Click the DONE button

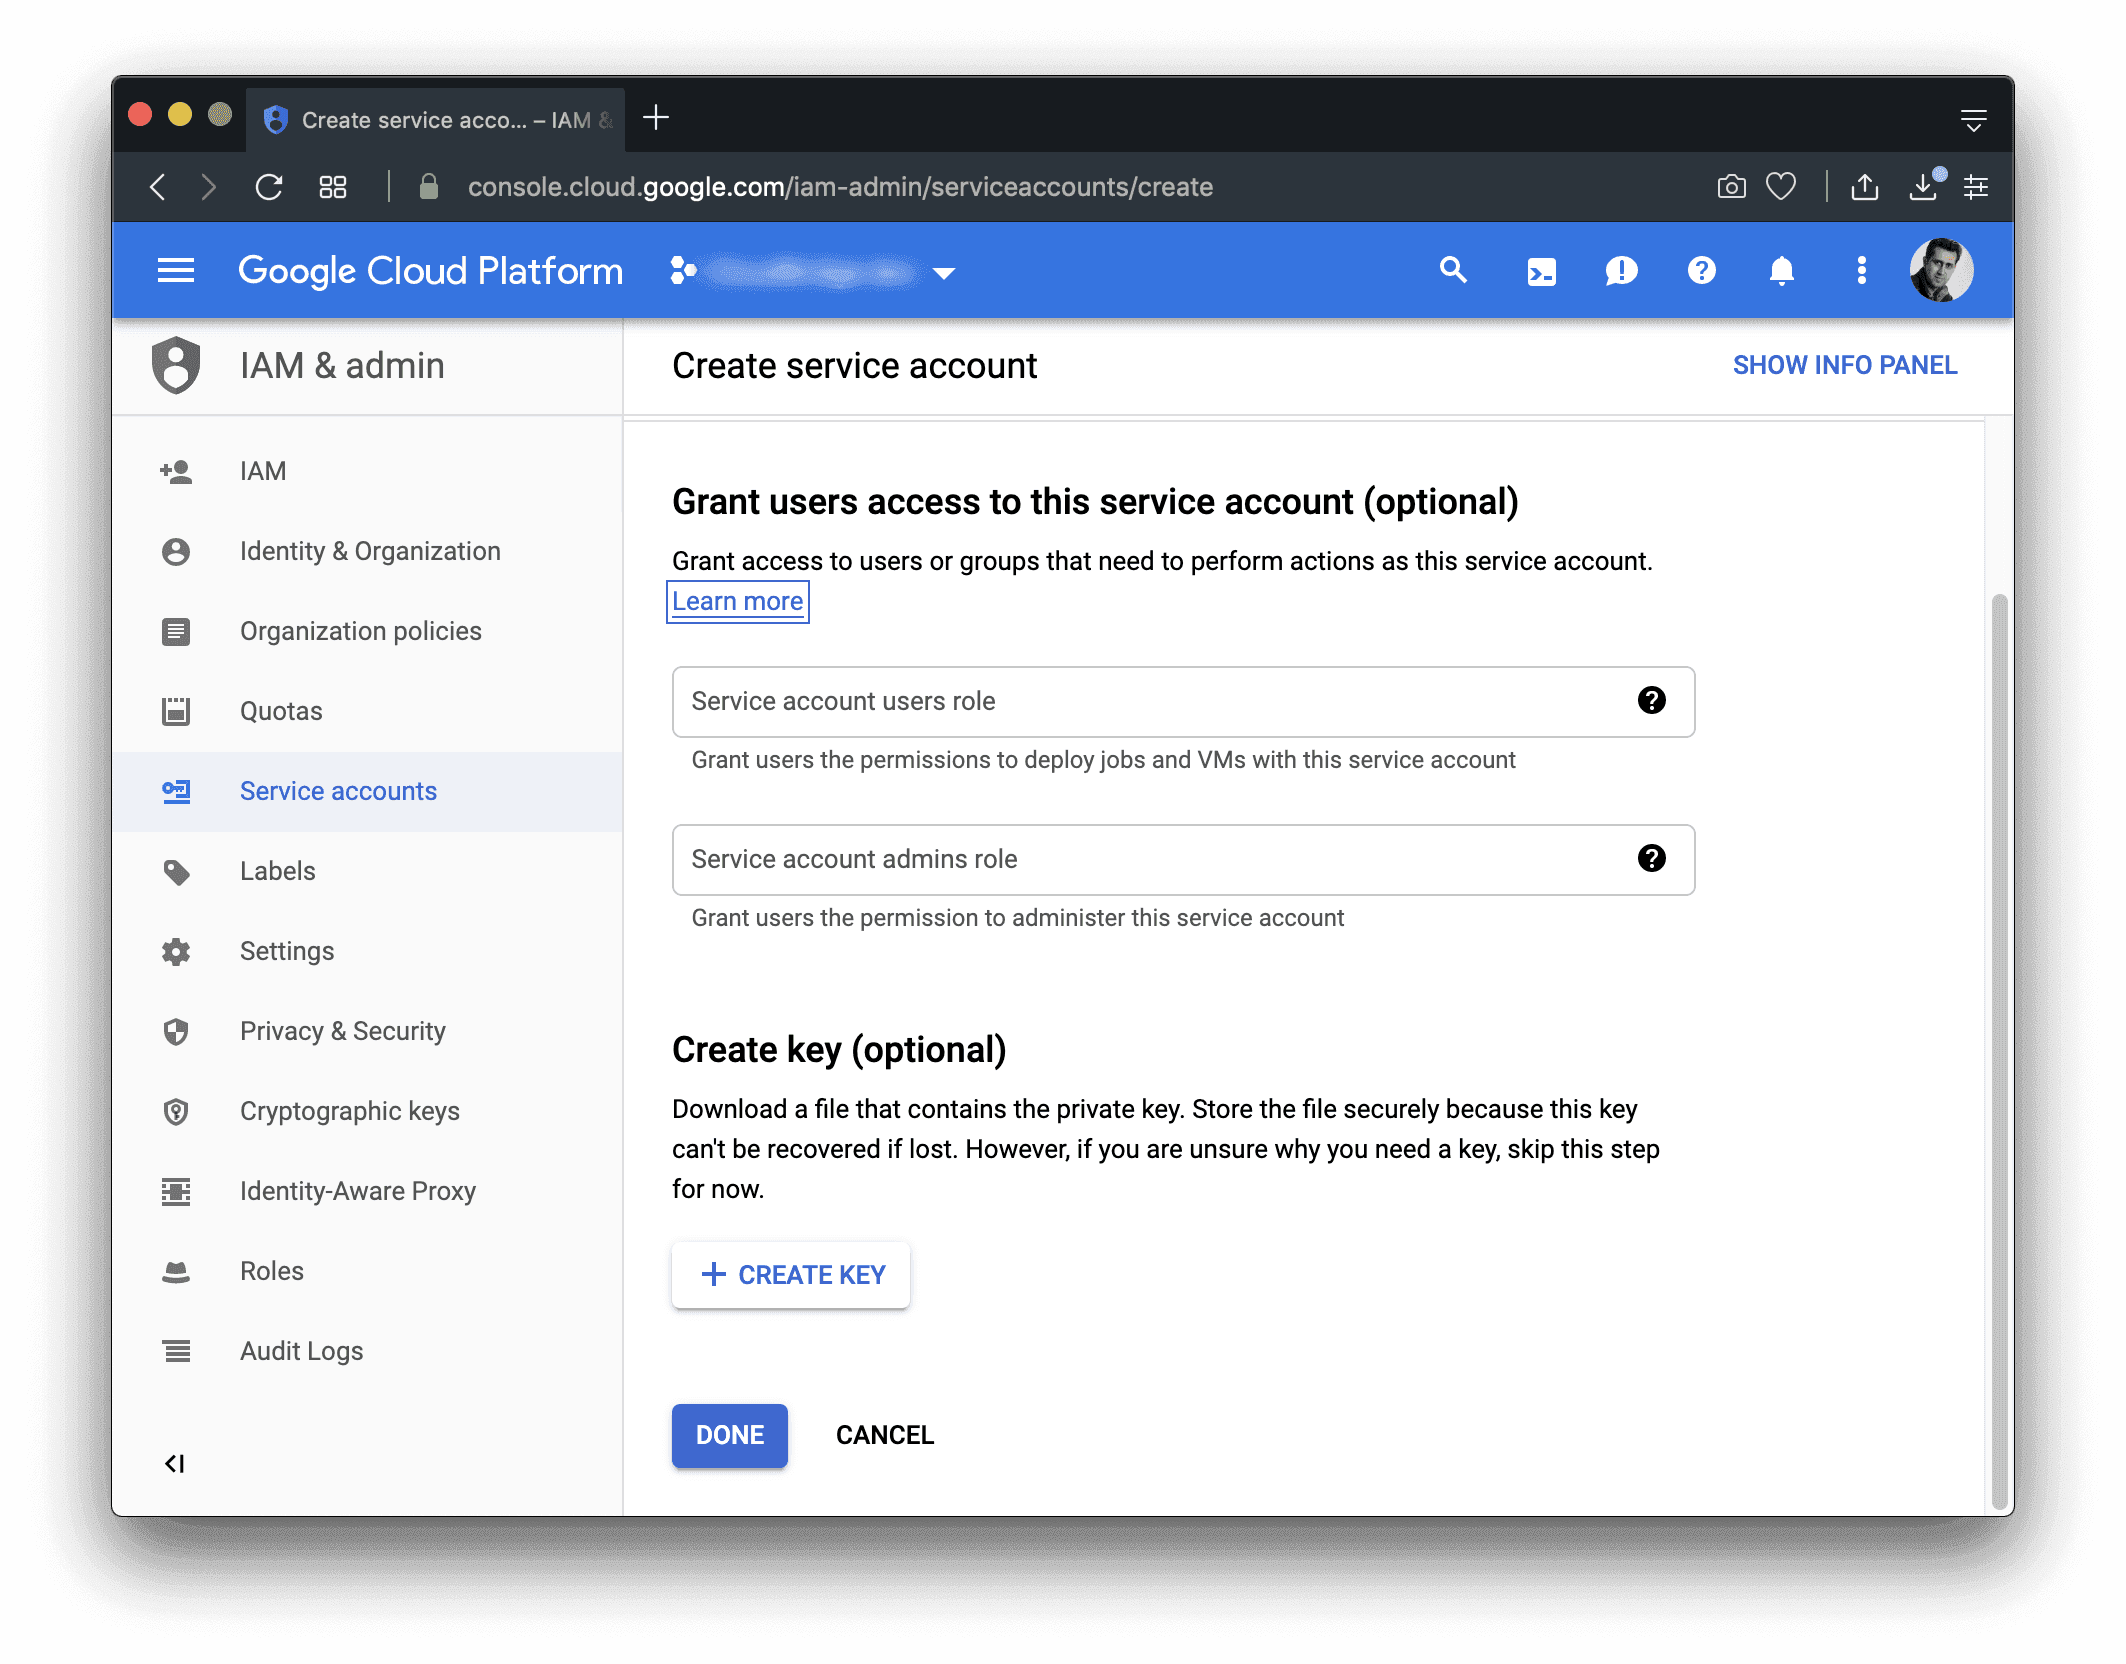click(729, 1435)
